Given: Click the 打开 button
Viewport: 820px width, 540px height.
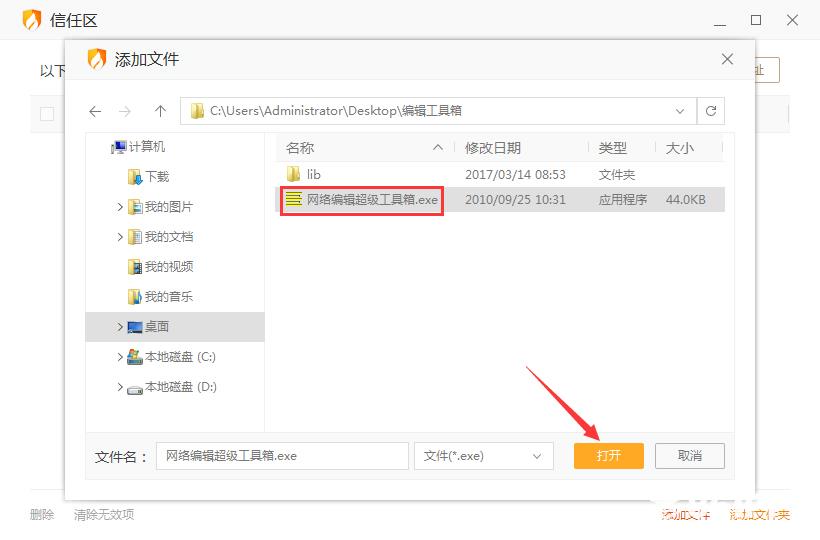Looking at the screenshot, I should coord(609,456).
